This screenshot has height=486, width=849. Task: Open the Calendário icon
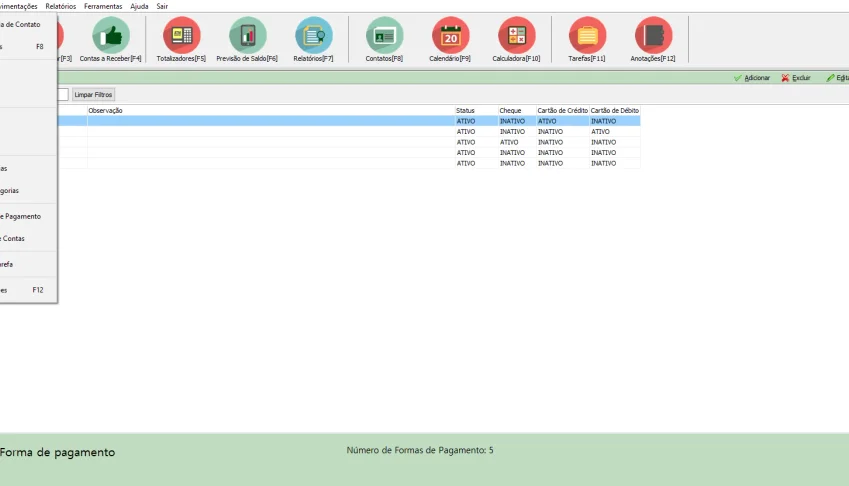(x=450, y=36)
